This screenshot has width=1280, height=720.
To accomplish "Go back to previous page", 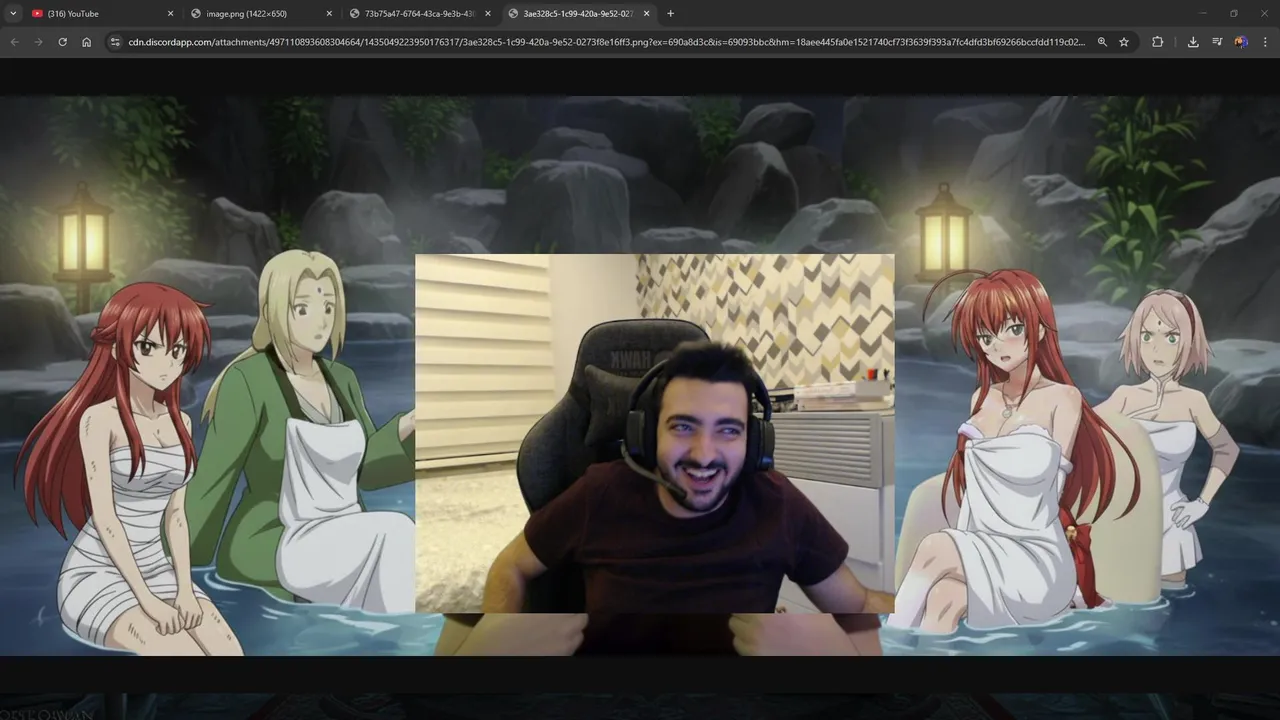I will tap(14, 42).
